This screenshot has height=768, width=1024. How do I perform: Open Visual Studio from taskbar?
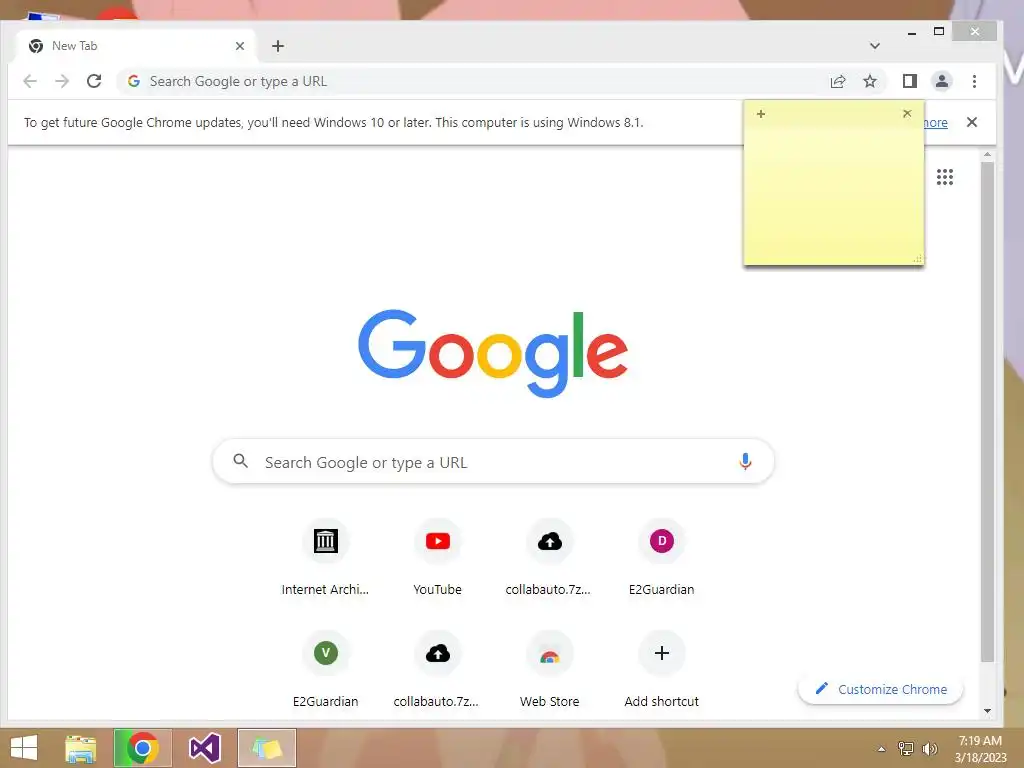point(204,748)
